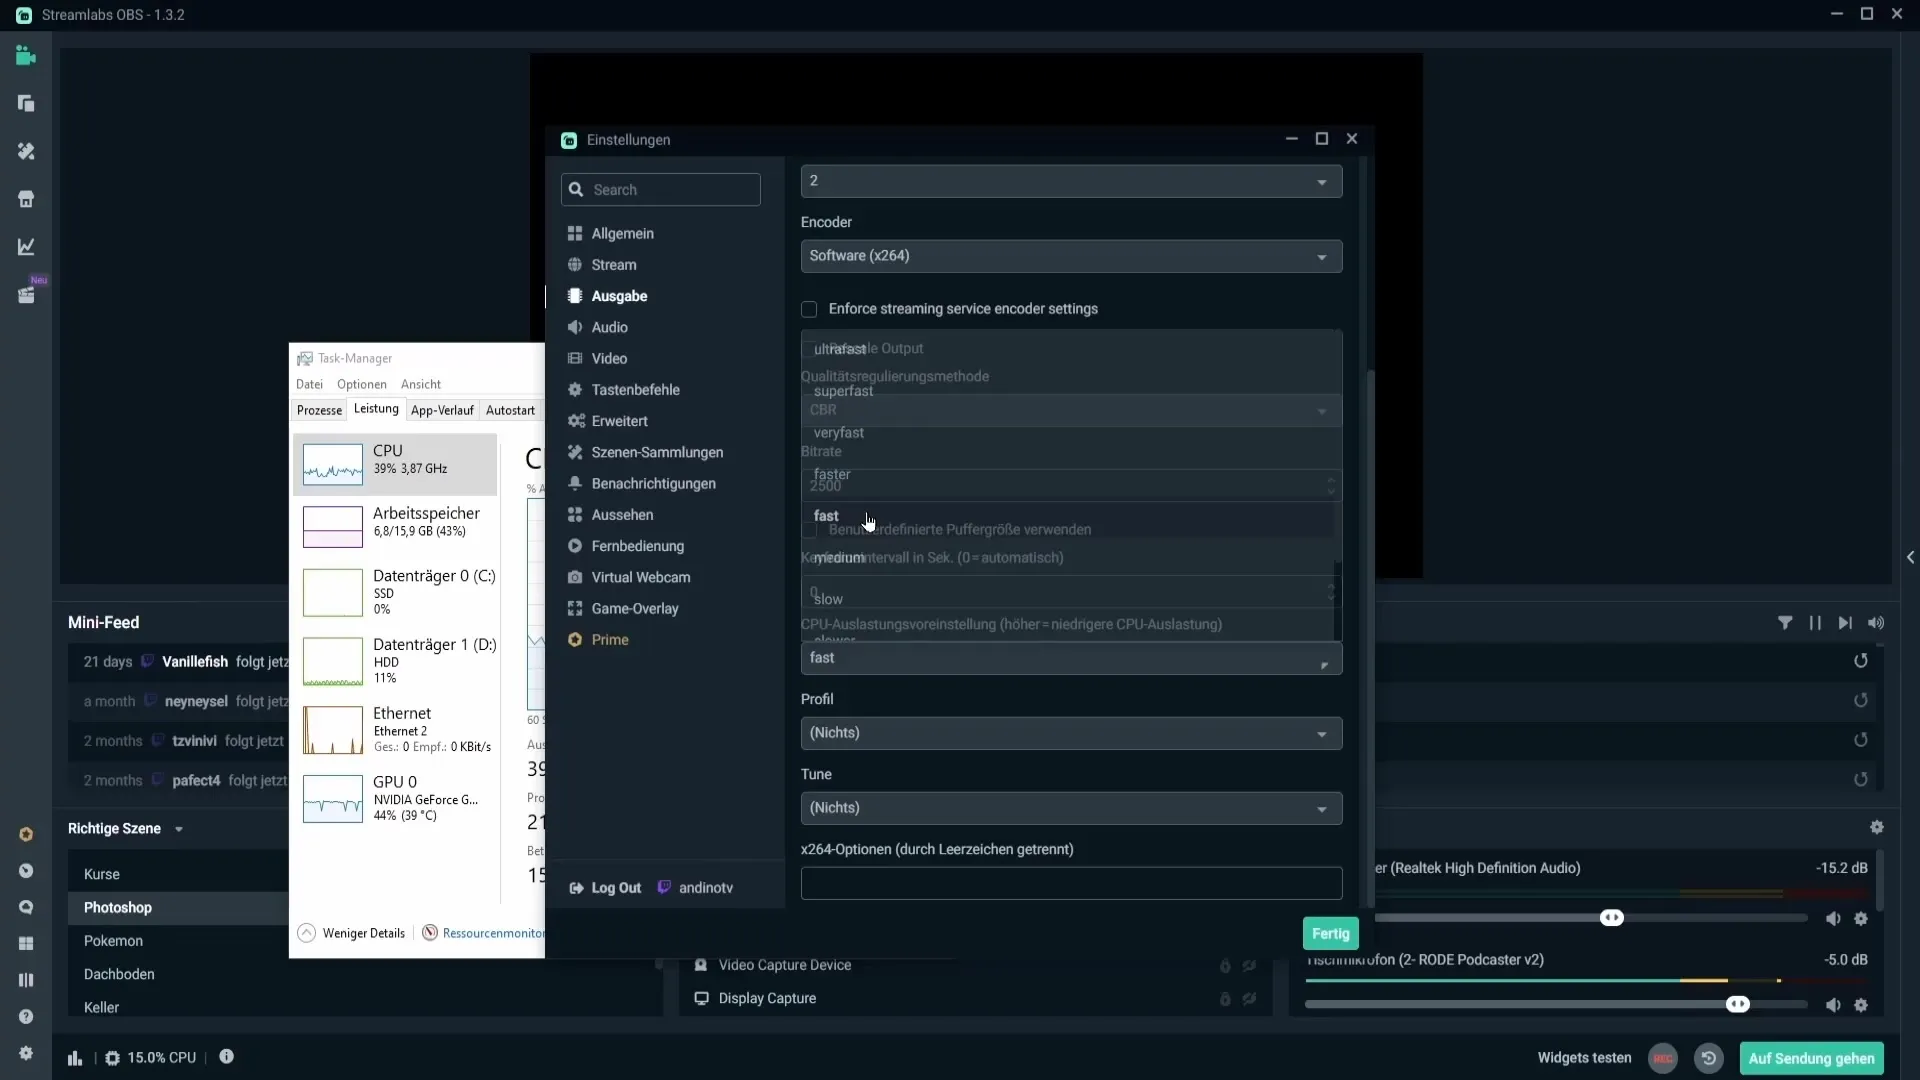Click Widgets testen button
The image size is (1920, 1080).
coord(1584,1058)
